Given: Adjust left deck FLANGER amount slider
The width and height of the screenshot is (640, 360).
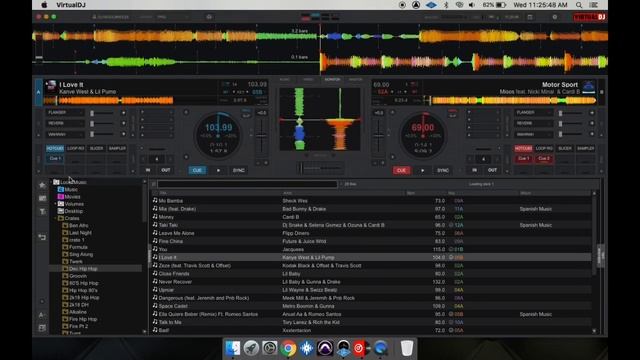Looking at the screenshot, I should (102, 113).
